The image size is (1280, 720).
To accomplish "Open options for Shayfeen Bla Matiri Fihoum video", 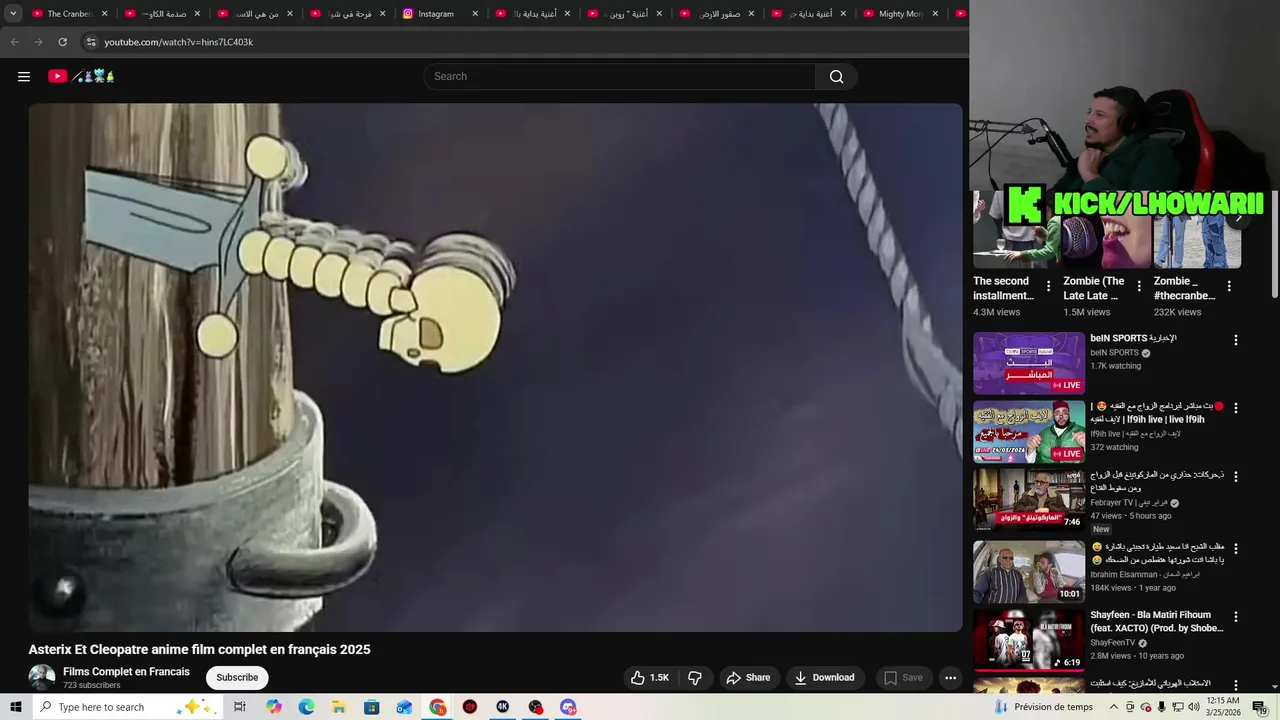I will tap(1235, 617).
